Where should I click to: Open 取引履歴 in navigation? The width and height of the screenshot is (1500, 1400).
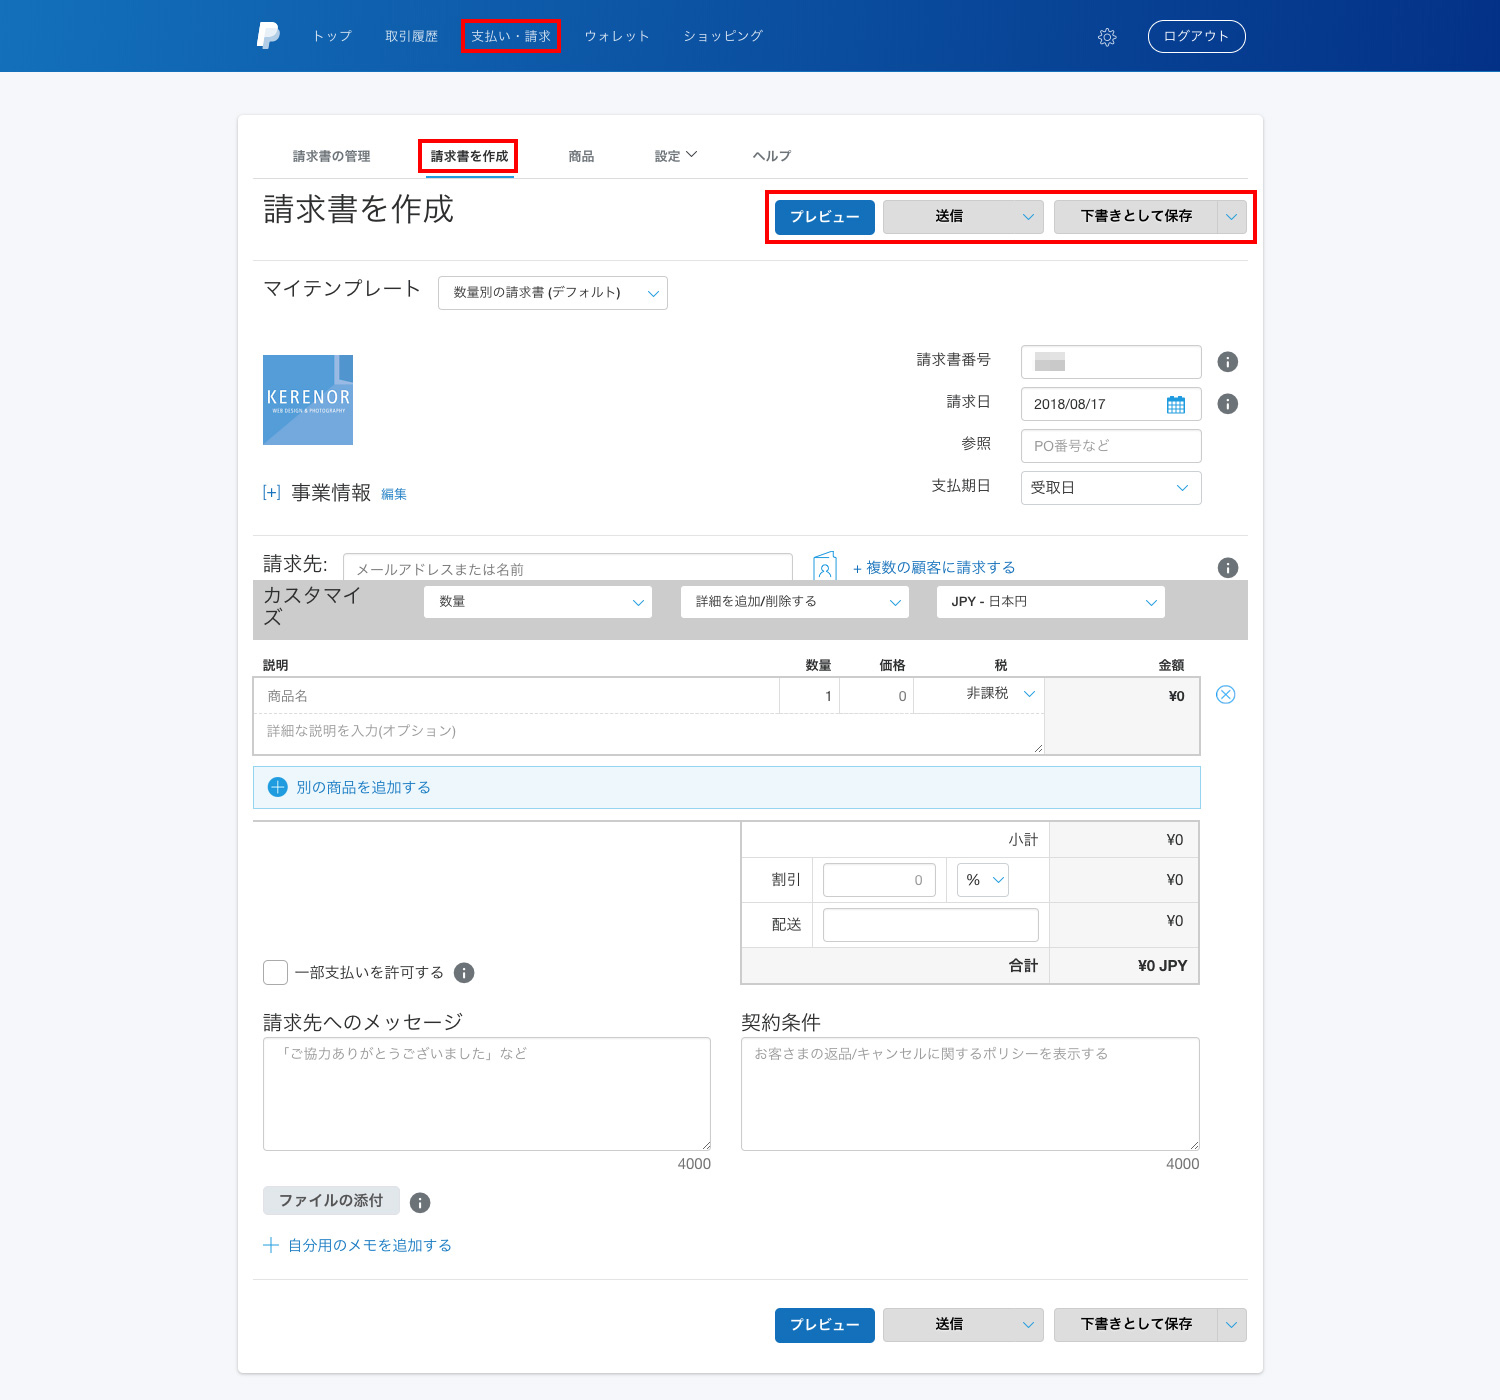[x=412, y=36]
